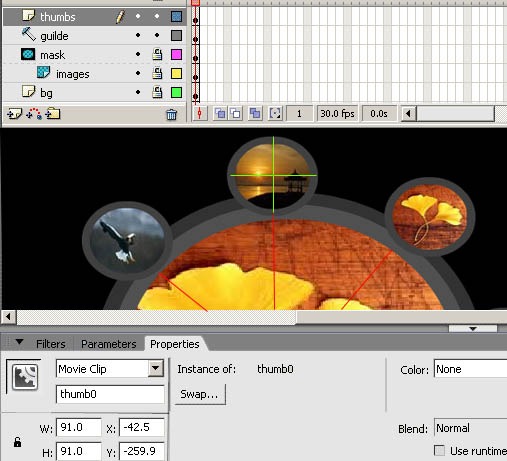Click the Center Frame button
507x461 pixels.
(x=200, y=114)
